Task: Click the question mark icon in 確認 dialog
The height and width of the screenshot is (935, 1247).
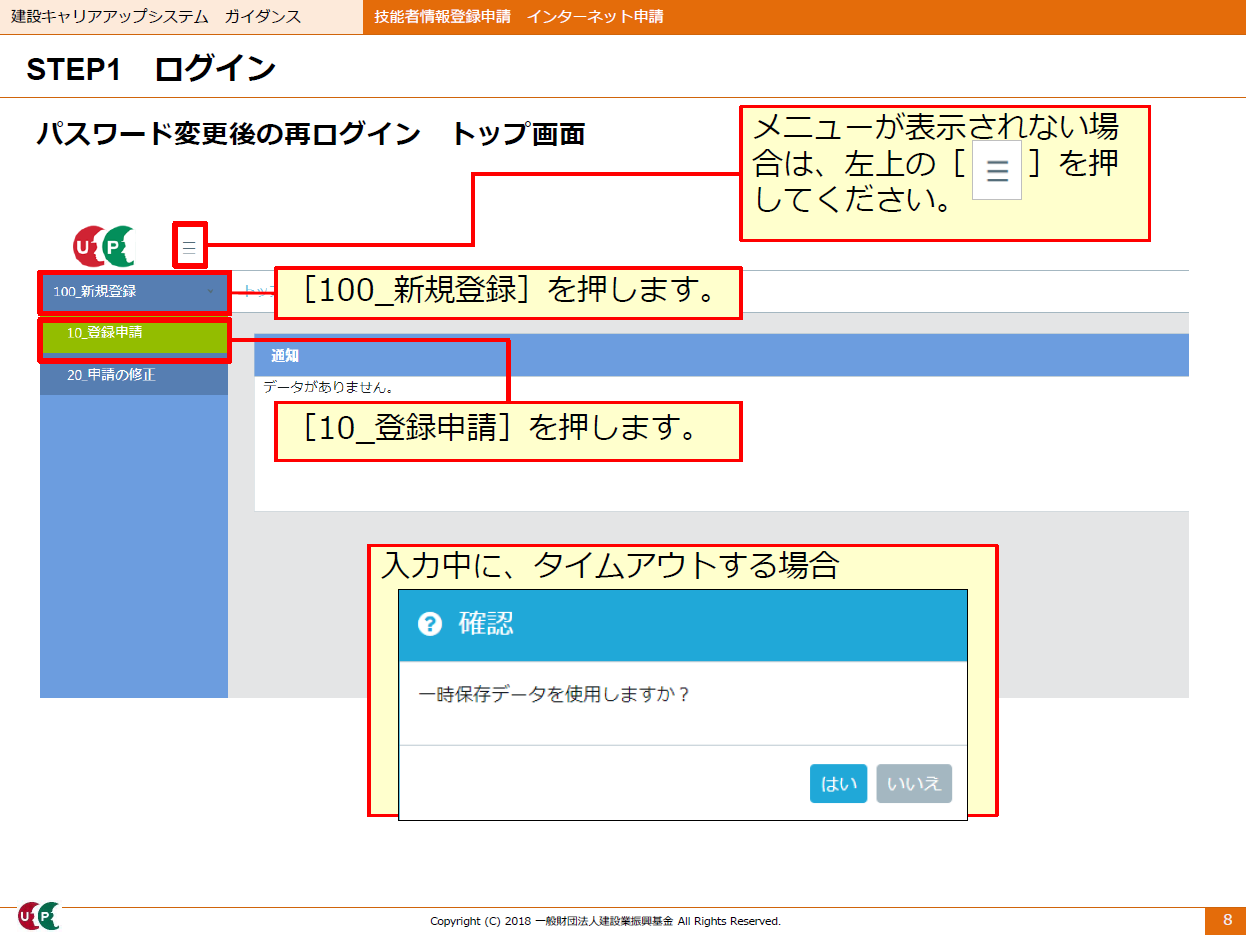Action: point(430,625)
